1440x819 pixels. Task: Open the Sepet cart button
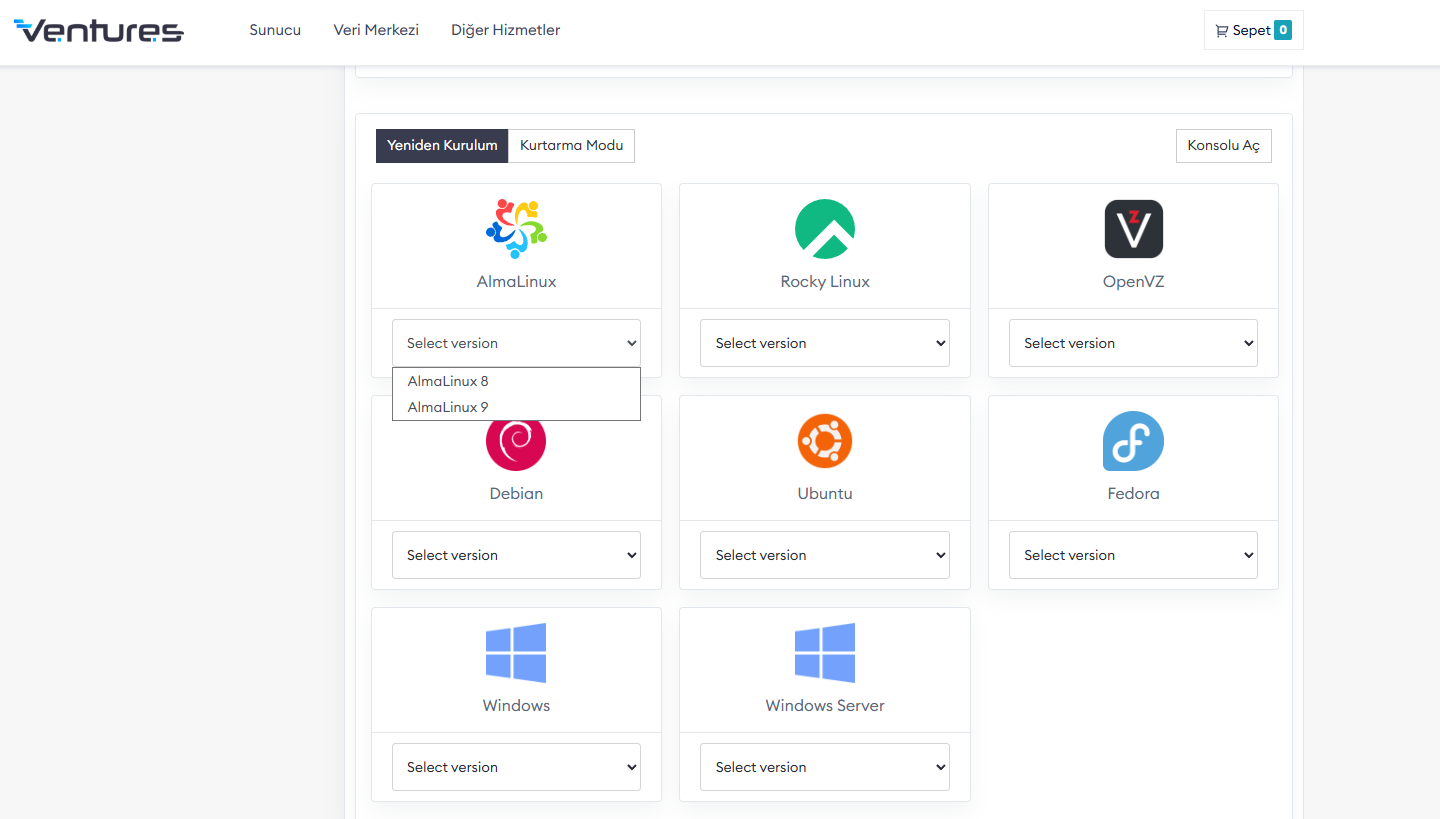1253,30
